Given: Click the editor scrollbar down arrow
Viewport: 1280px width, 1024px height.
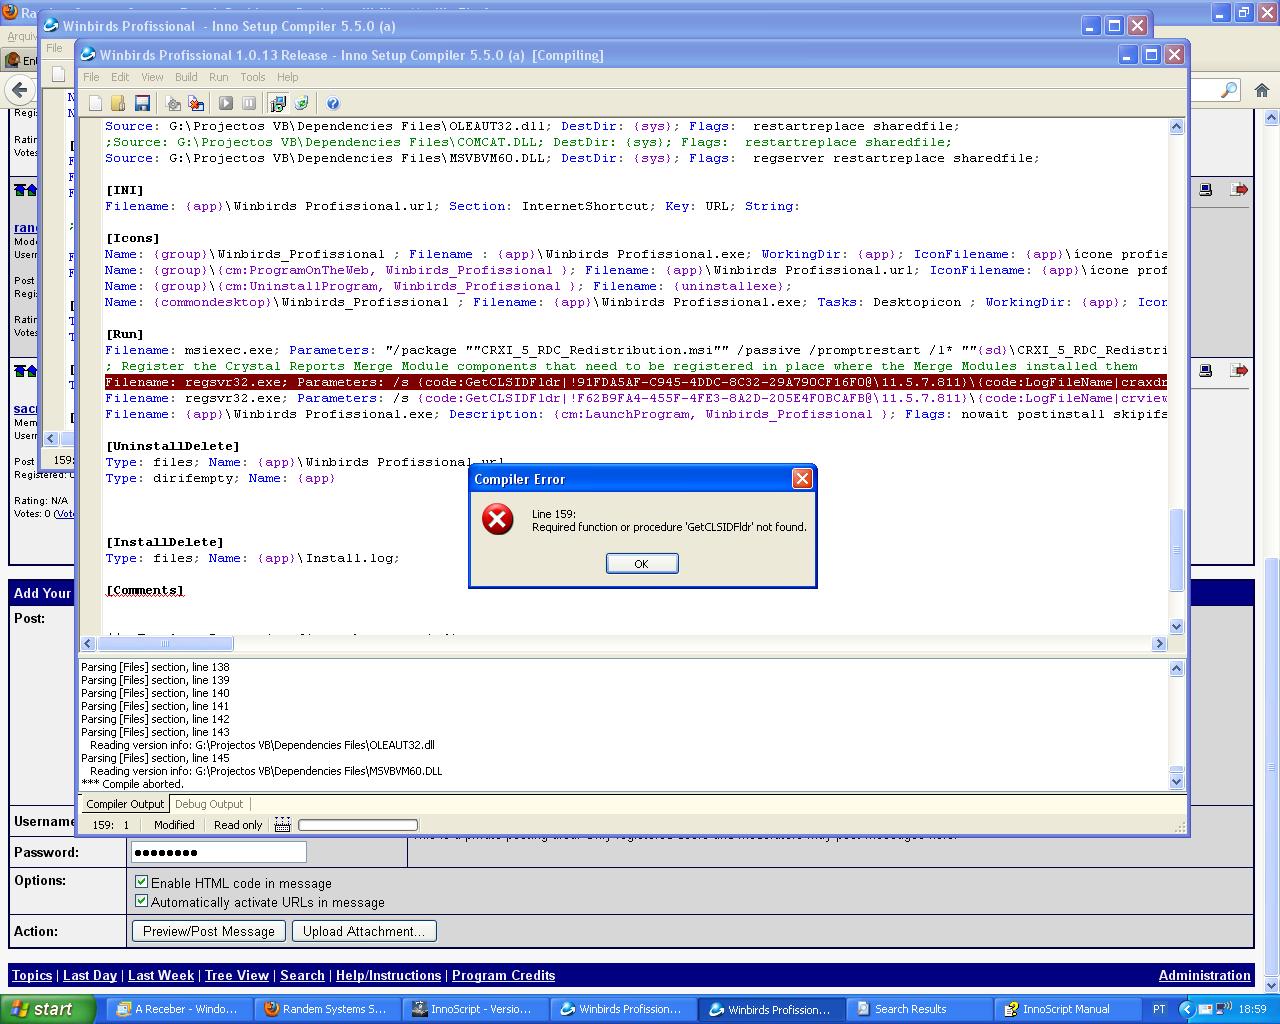Looking at the screenshot, I should click(1176, 627).
